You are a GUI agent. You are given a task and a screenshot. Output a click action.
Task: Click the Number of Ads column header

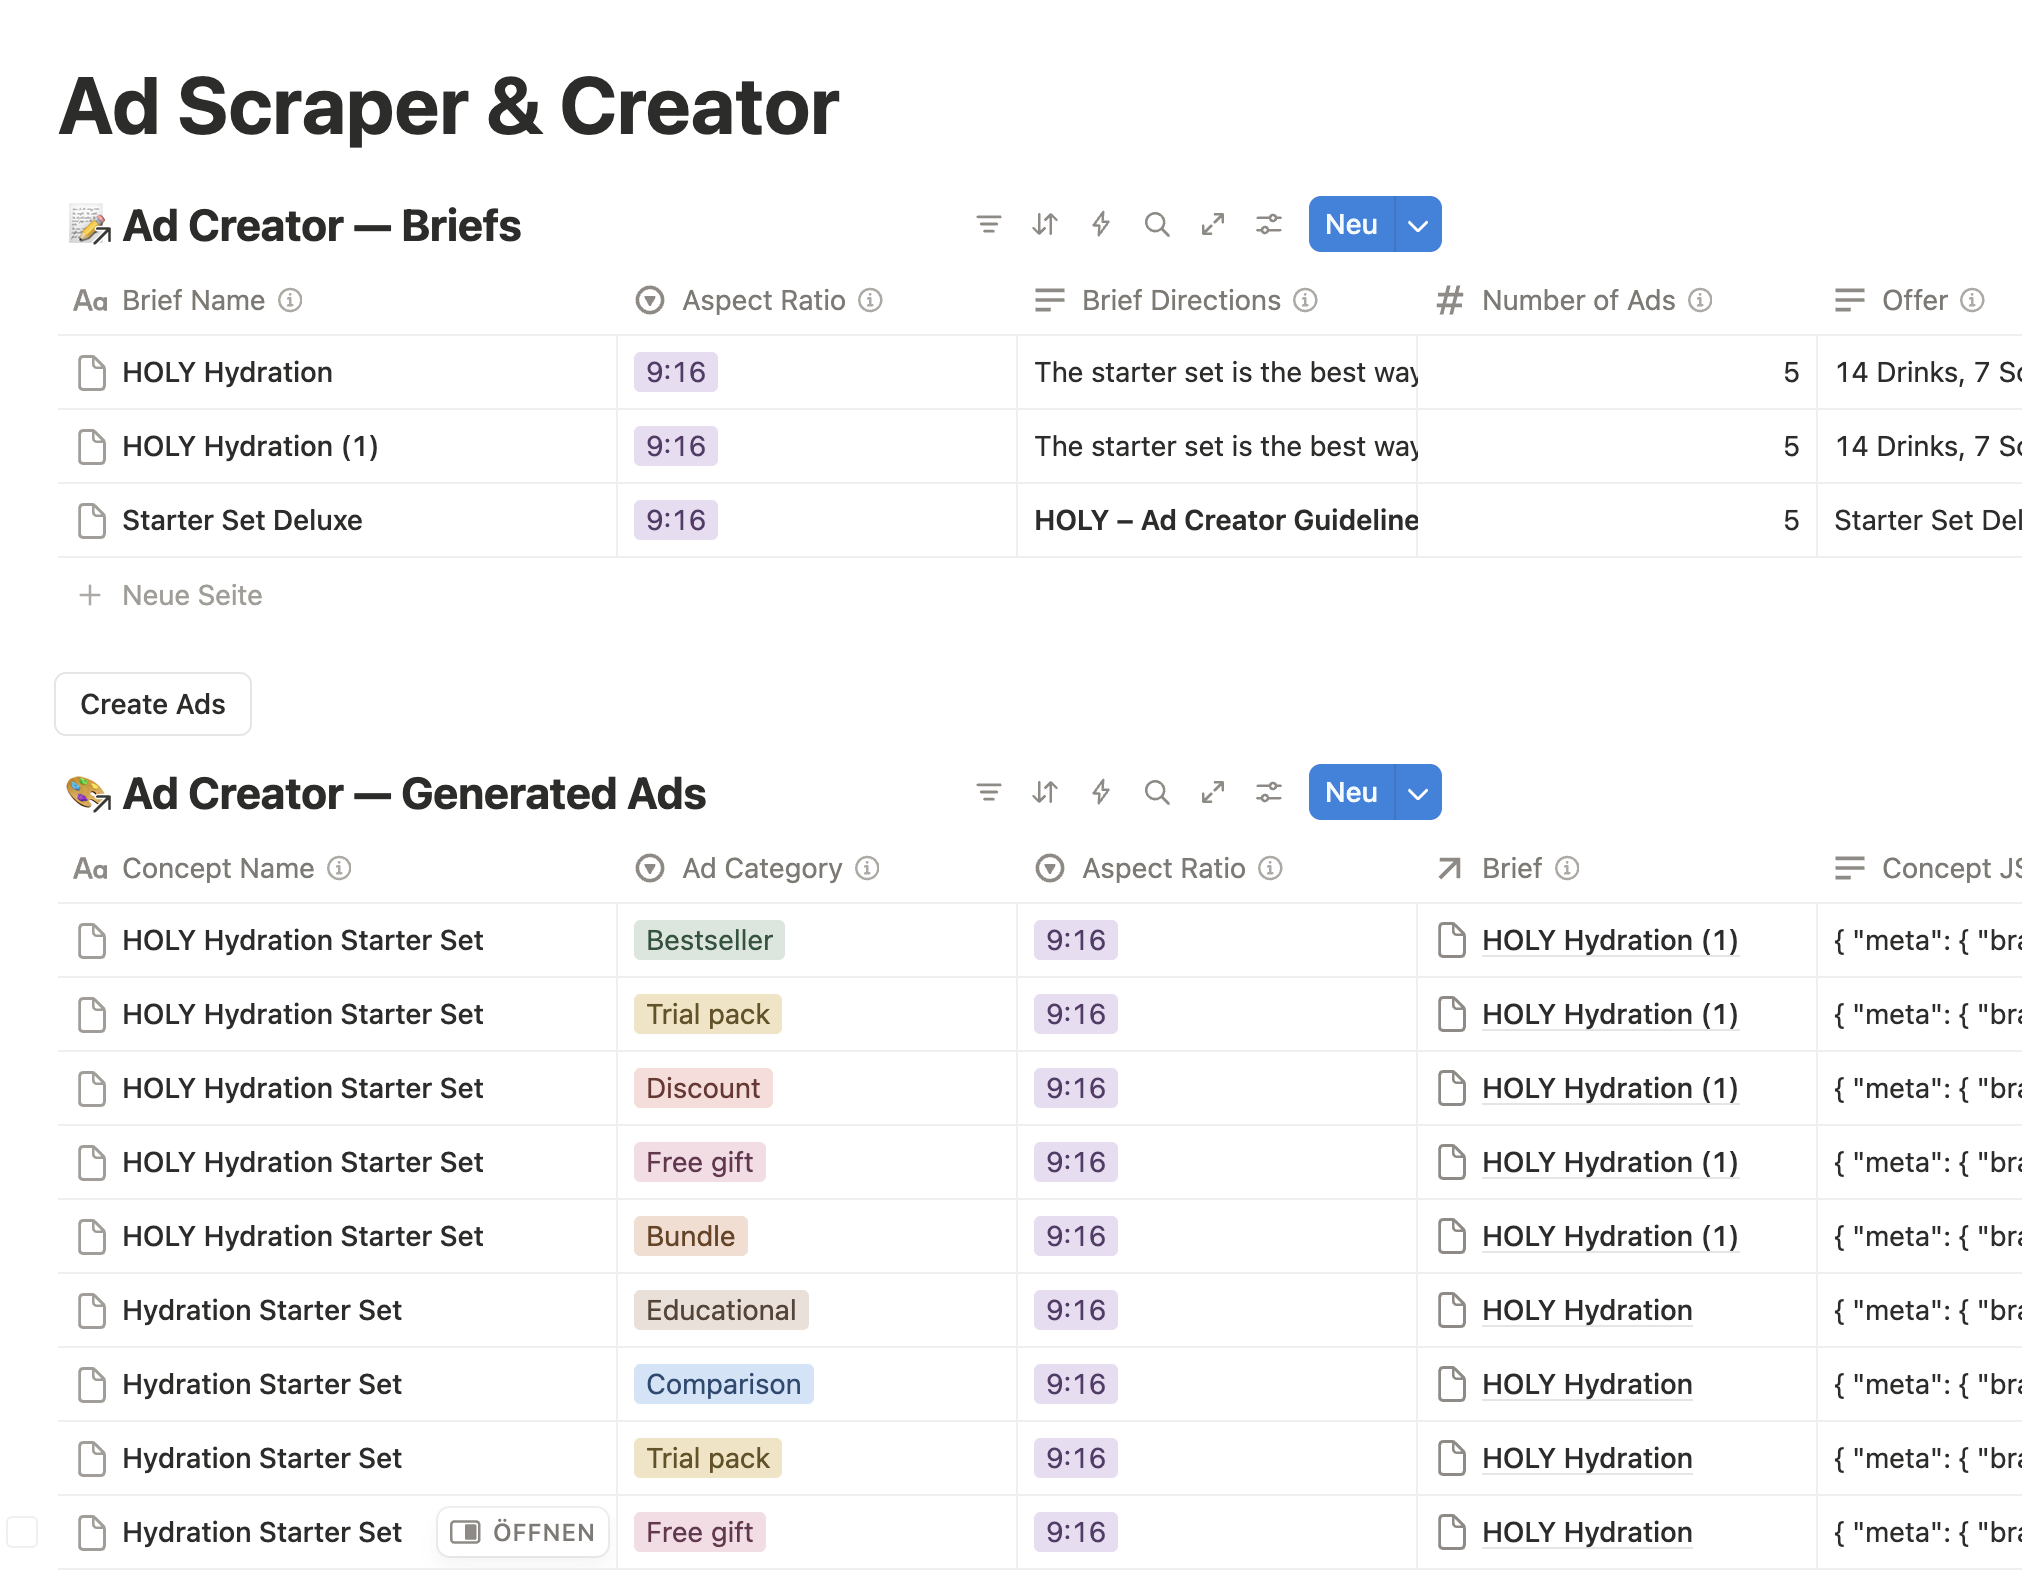tap(1577, 300)
